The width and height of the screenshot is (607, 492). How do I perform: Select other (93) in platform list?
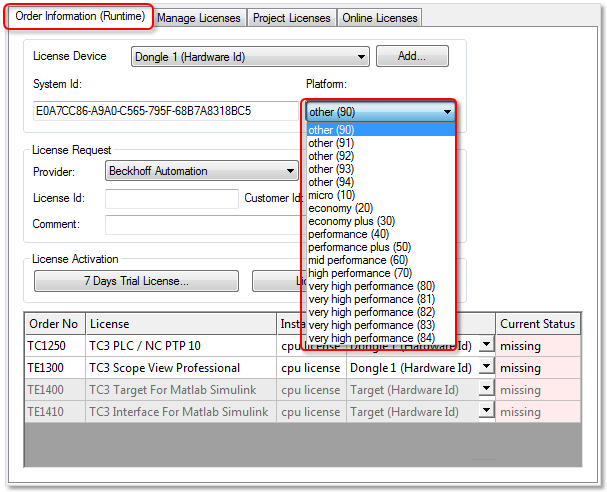coord(381,169)
